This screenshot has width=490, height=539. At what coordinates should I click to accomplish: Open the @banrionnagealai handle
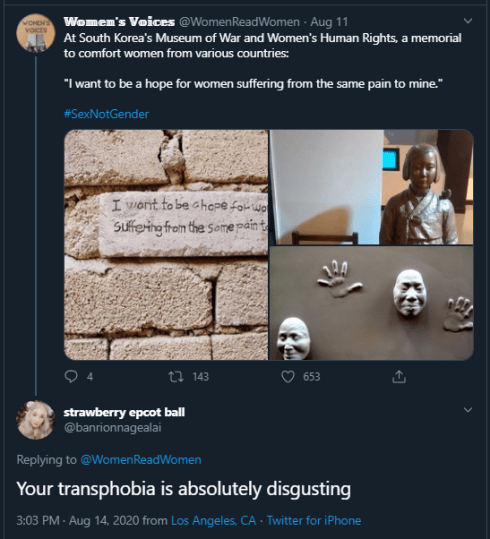pyautogui.click(x=113, y=428)
